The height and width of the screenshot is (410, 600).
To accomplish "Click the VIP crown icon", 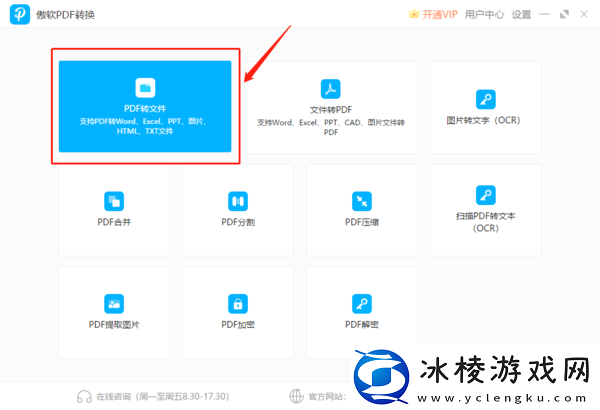I will [x=414, y=14].
